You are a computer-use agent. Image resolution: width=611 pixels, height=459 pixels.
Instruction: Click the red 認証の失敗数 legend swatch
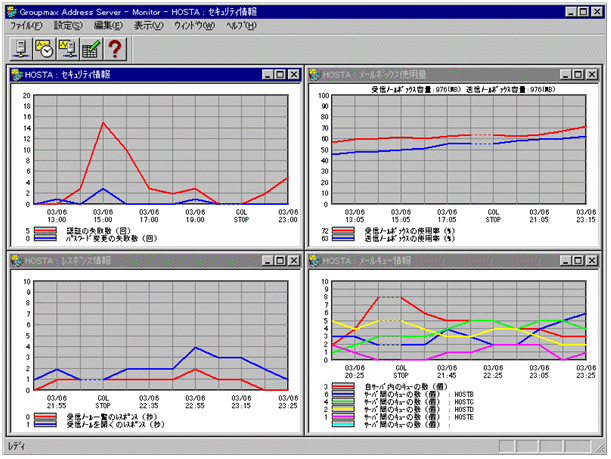[x=46, y=229]
